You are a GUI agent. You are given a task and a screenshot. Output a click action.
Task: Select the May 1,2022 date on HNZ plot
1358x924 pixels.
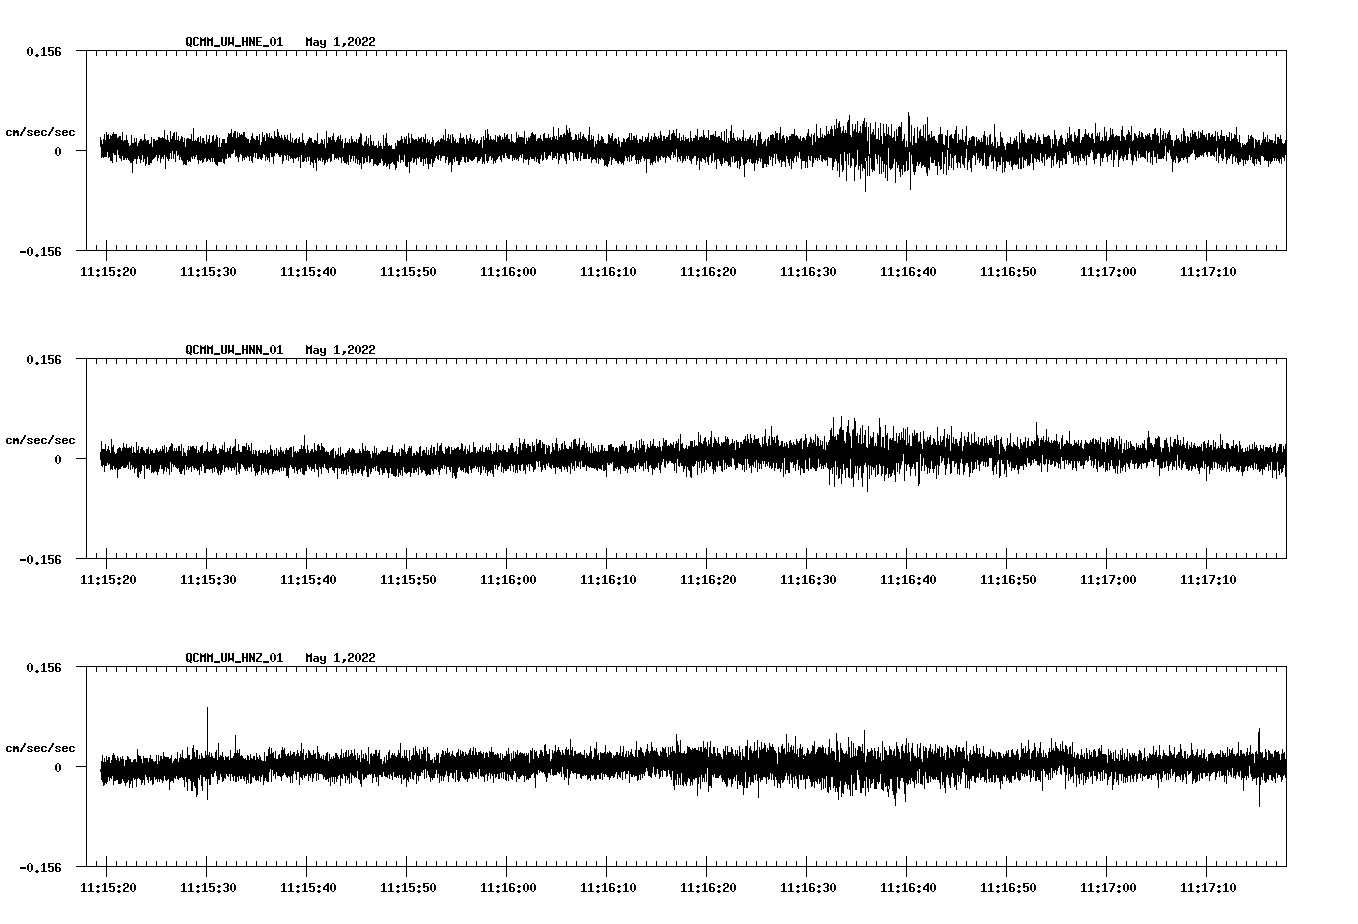[x=341, y=658]
